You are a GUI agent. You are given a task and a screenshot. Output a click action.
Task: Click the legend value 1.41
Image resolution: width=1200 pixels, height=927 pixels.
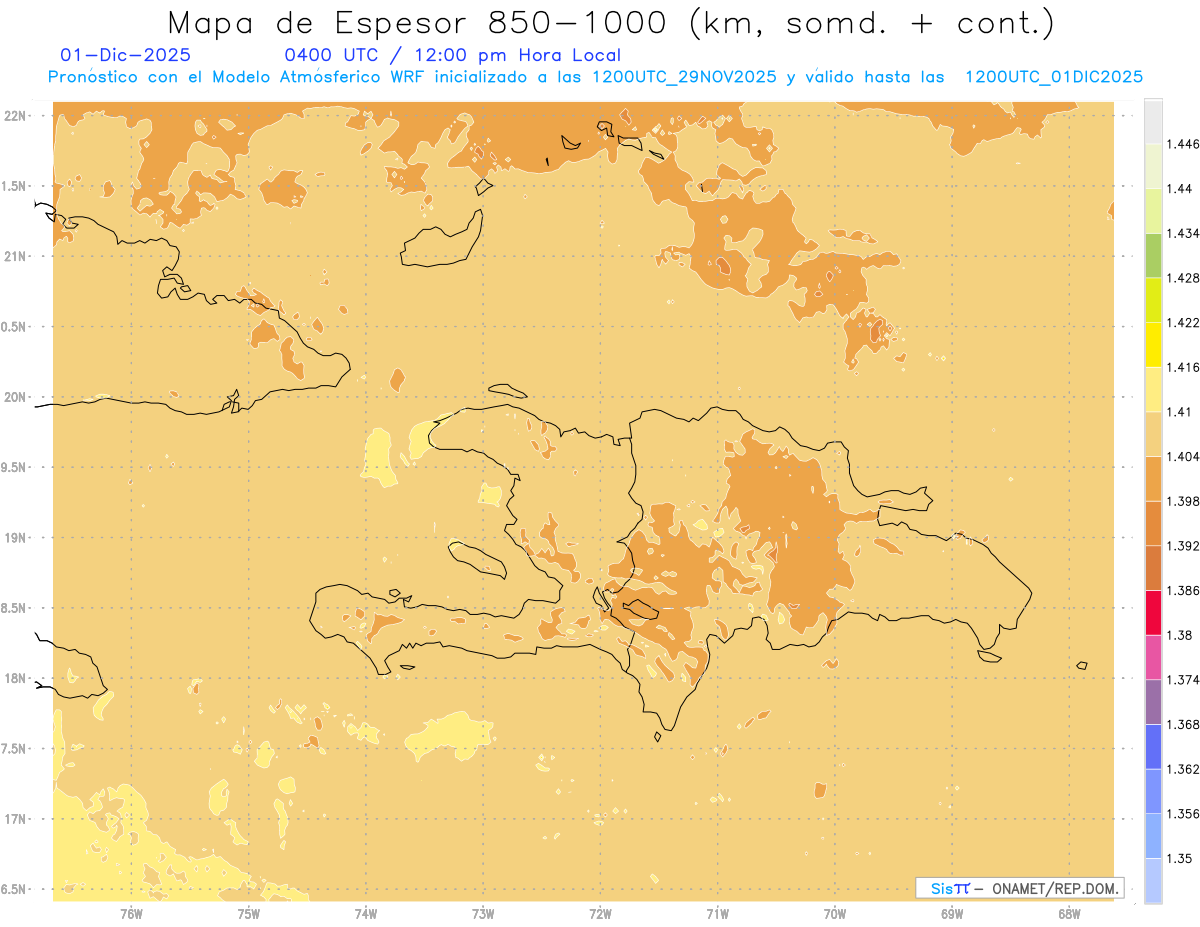point(1179,412)
